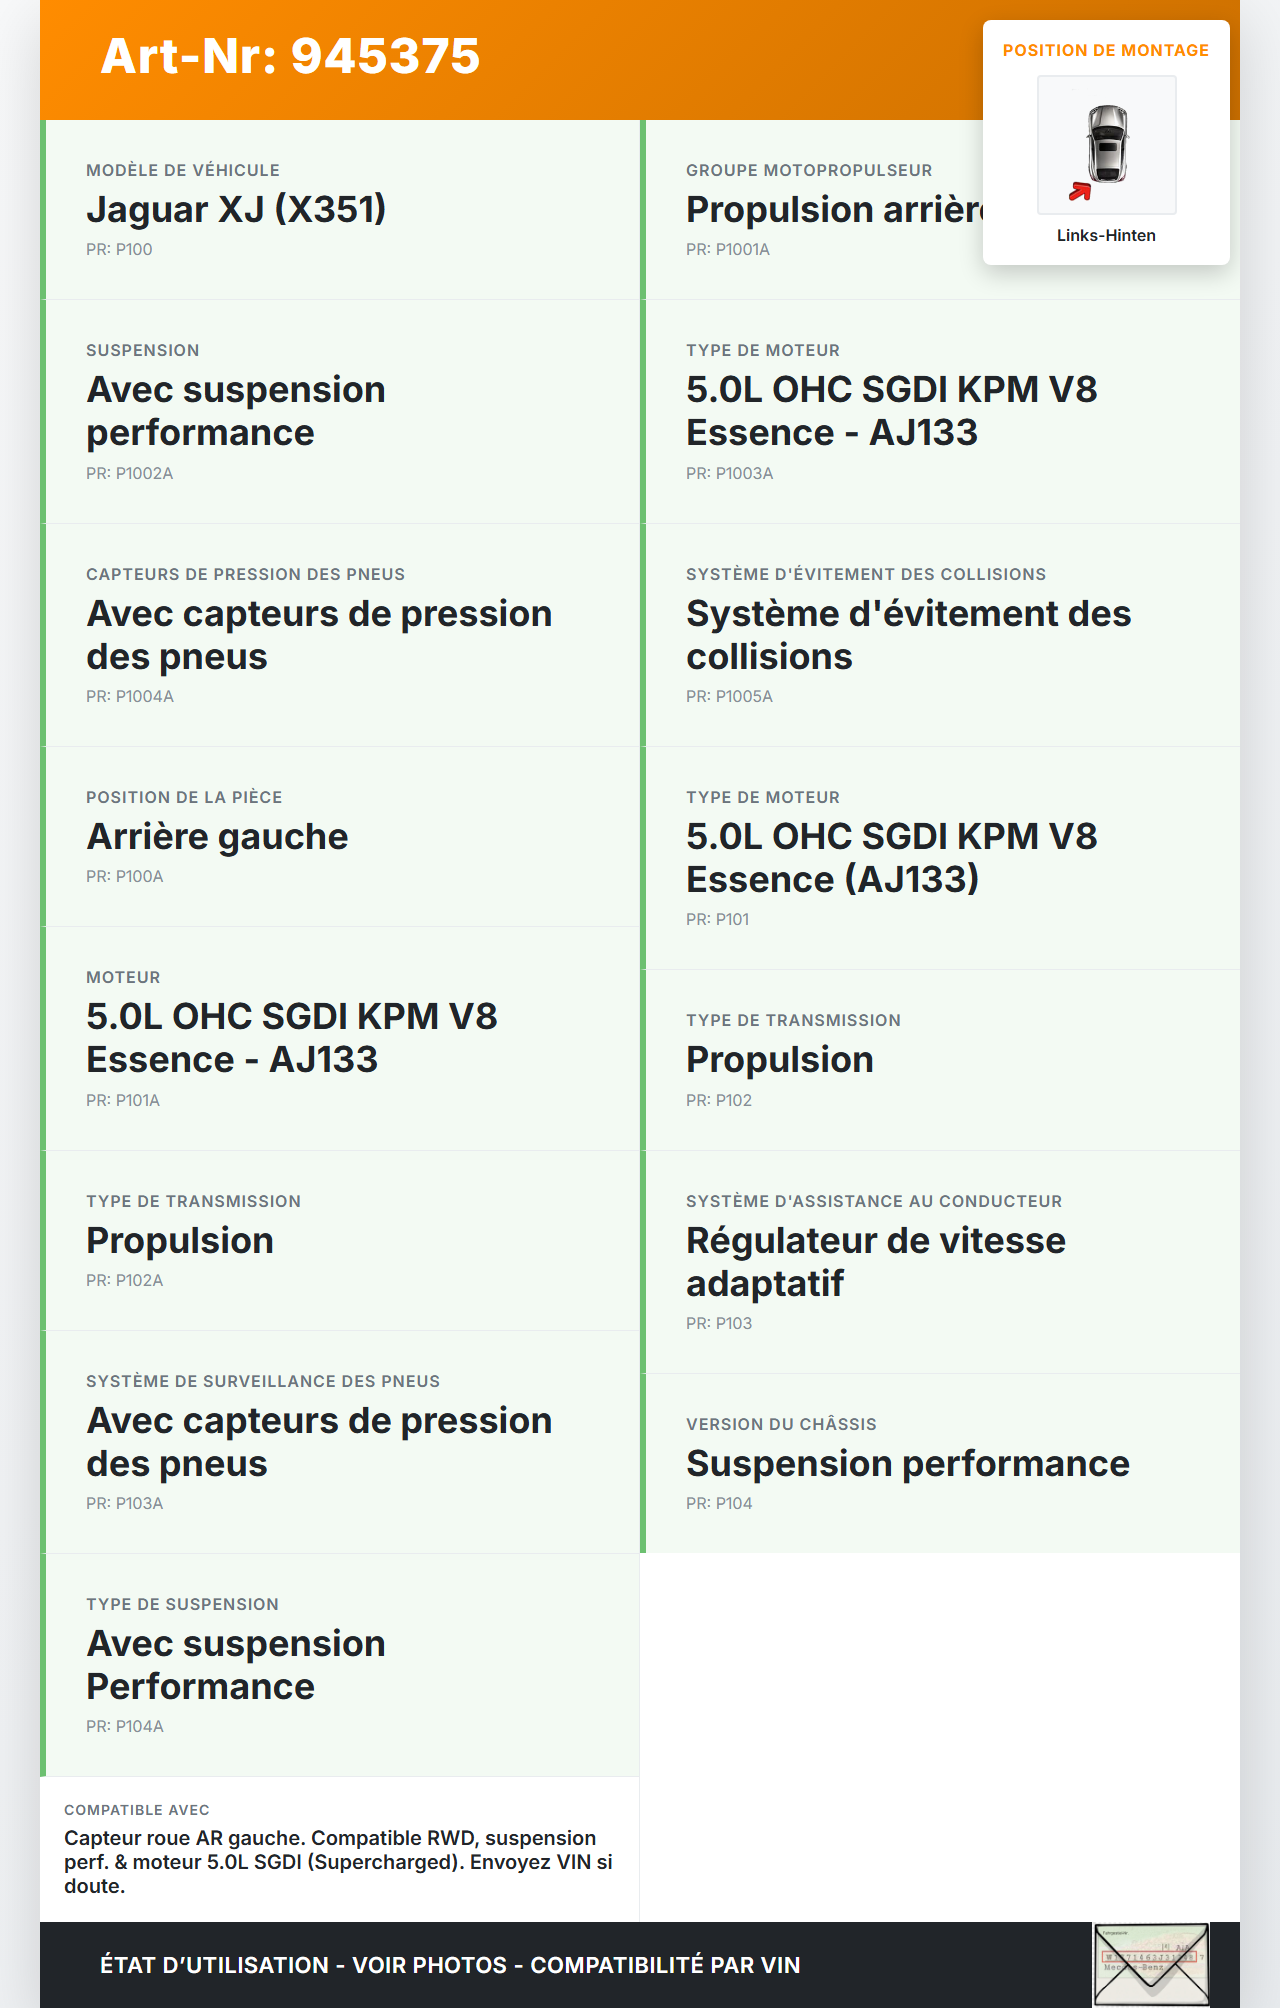Click the VIN envelope icon in footer

click(1150, 1964)
